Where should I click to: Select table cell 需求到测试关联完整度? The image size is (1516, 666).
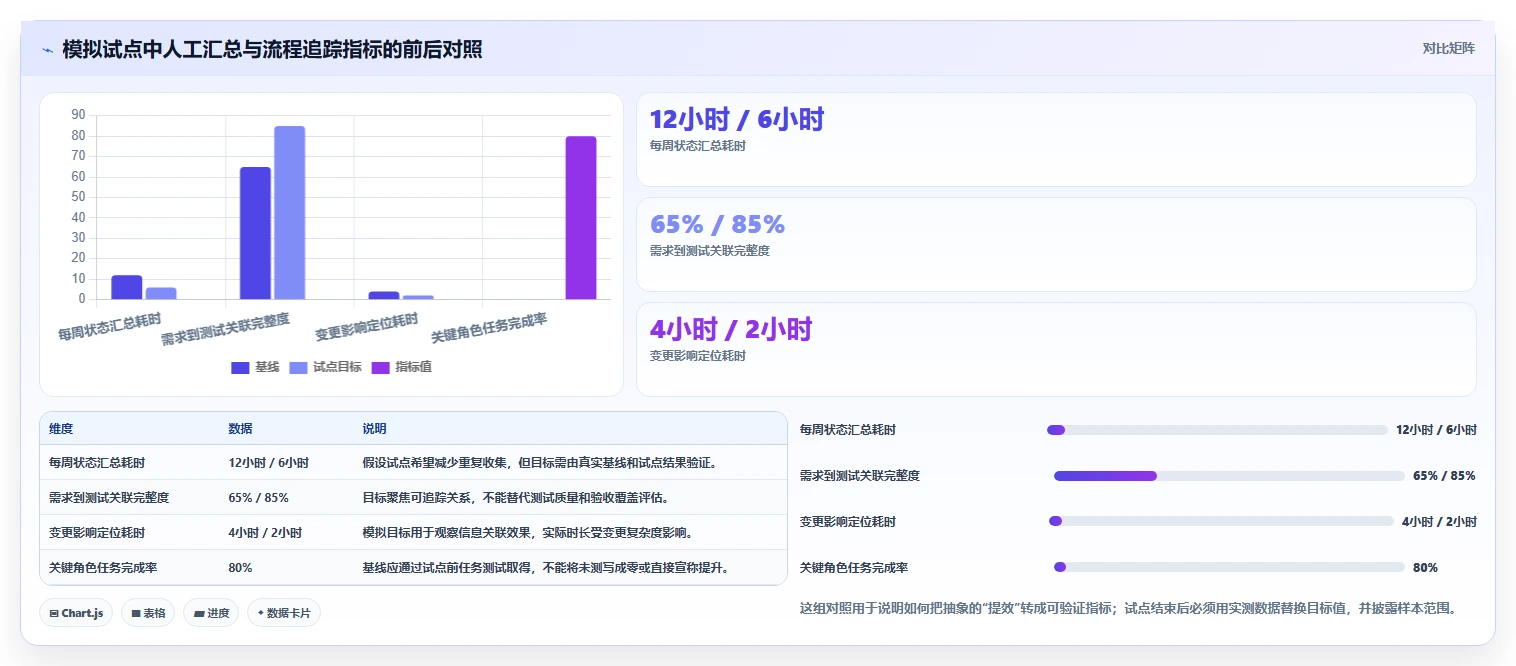pos(109,497)
